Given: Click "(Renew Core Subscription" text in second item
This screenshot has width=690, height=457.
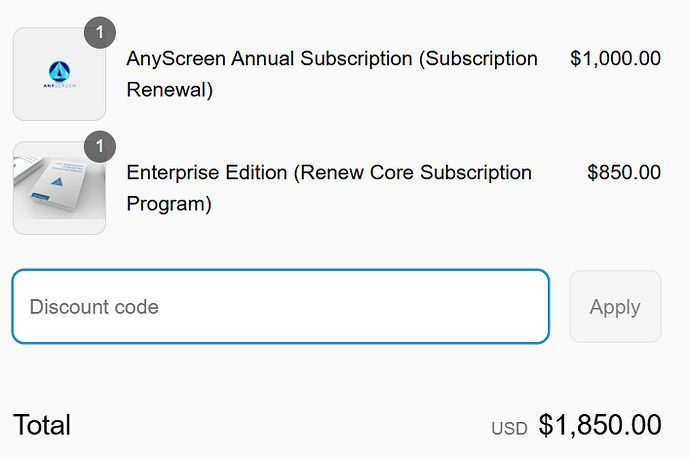Looking at the screenshot, I should 413,172.
